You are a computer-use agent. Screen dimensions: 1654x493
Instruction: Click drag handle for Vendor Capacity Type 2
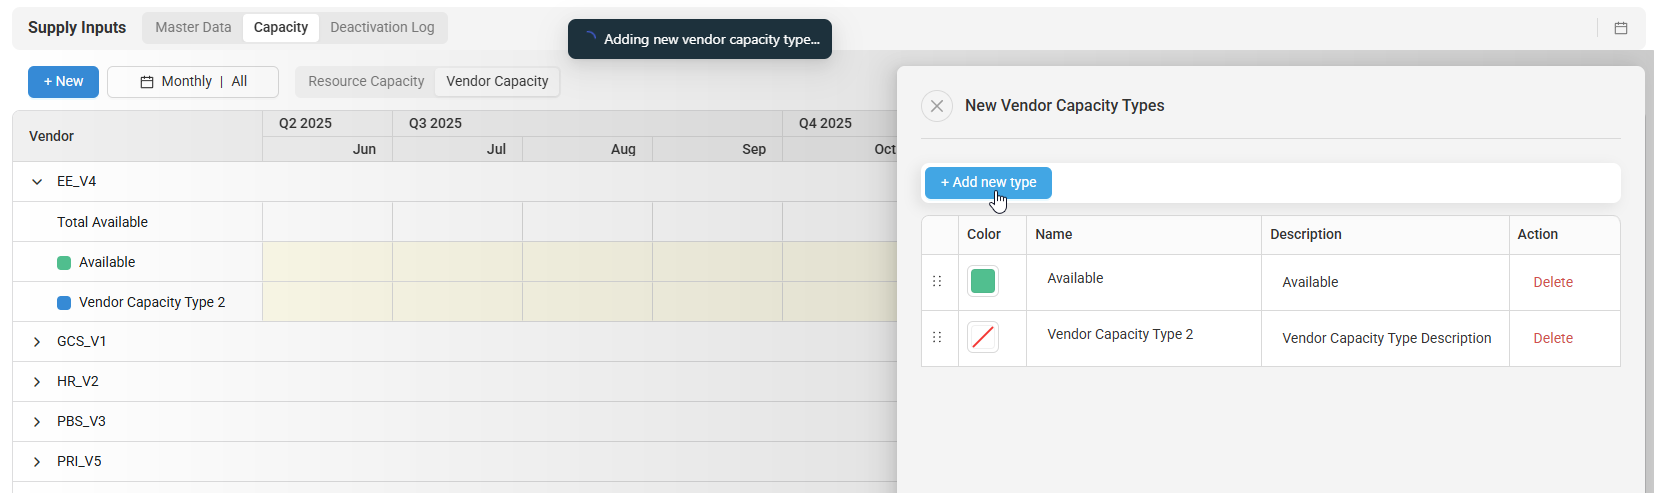coord(937,338)
